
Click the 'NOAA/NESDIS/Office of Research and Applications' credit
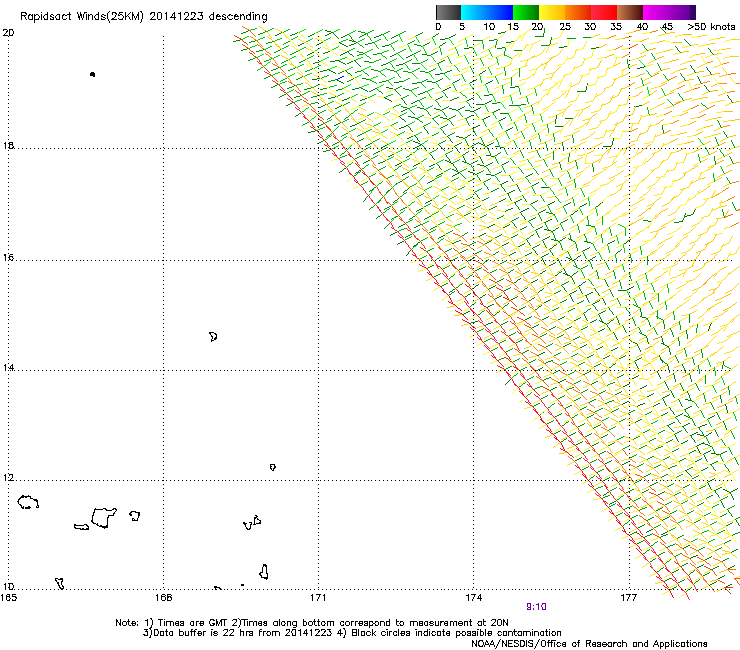[589, 644]
